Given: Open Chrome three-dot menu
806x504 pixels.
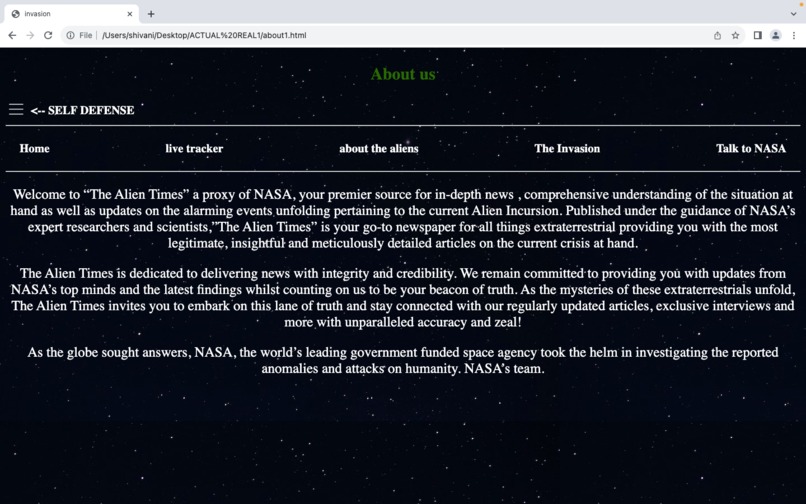Looking at the screenshot, I should tap(794, 35).
